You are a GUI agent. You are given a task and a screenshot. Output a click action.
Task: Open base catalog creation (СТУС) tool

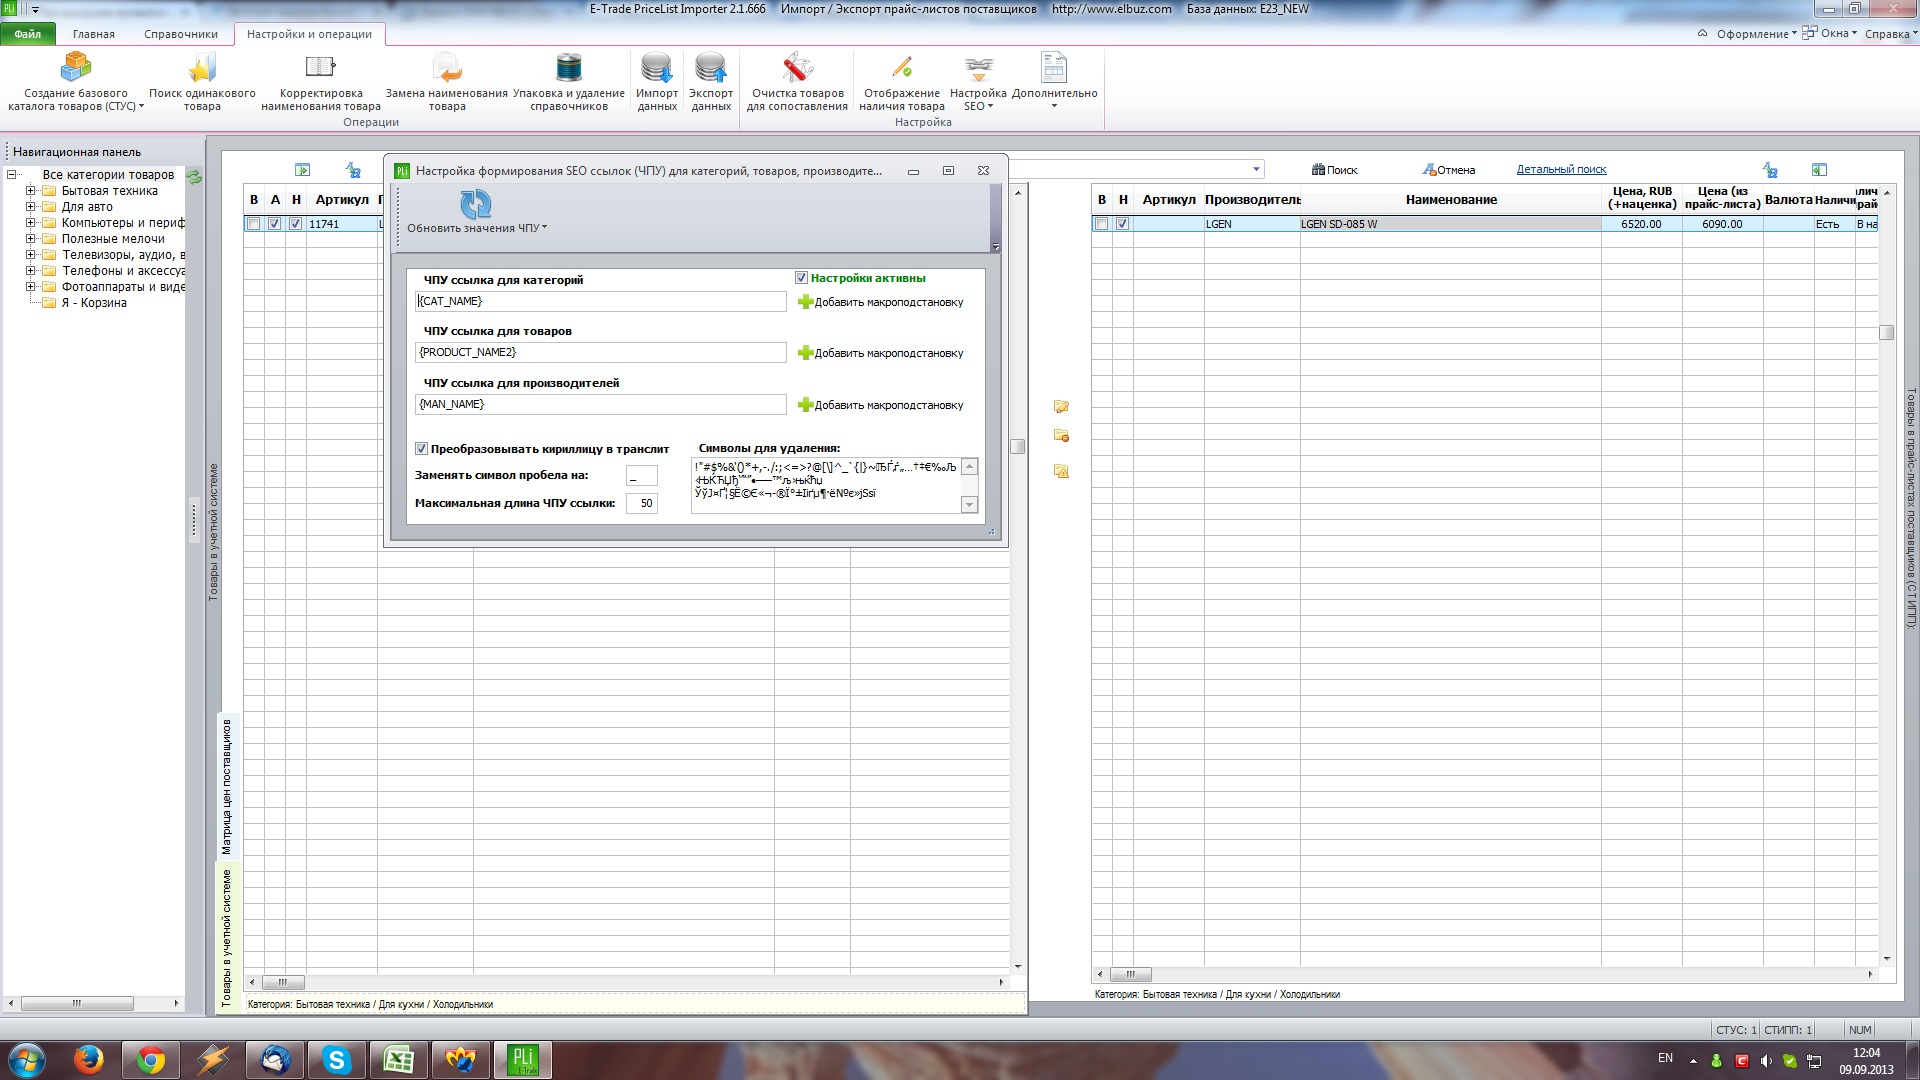[x=76, y=82]
